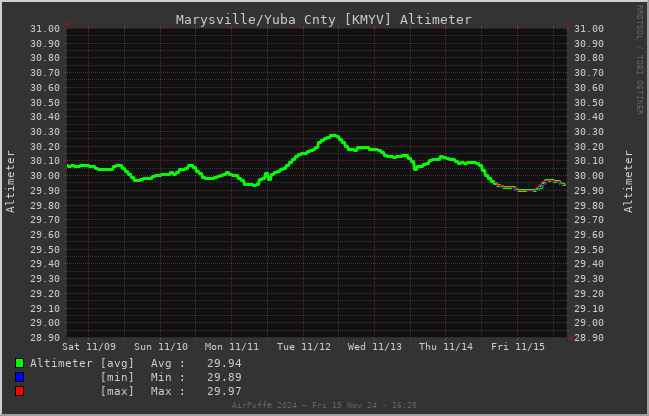This screenshot has width=649, height=416.
Task: Click the right y-axis 29.50 tick label
Action: click(589, 250)
